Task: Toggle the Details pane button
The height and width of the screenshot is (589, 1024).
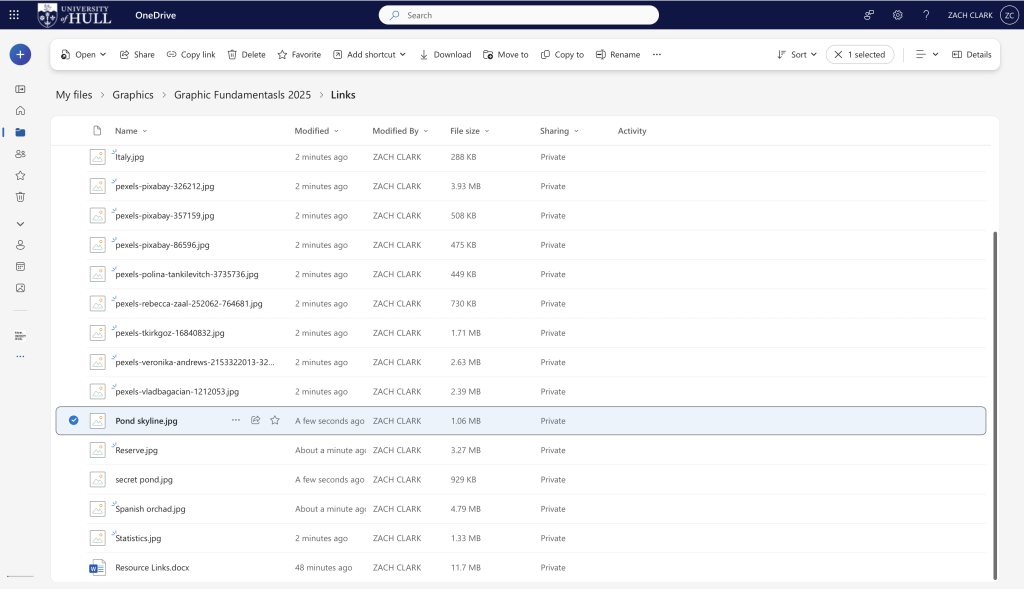Action: click(x=971, y=55)
